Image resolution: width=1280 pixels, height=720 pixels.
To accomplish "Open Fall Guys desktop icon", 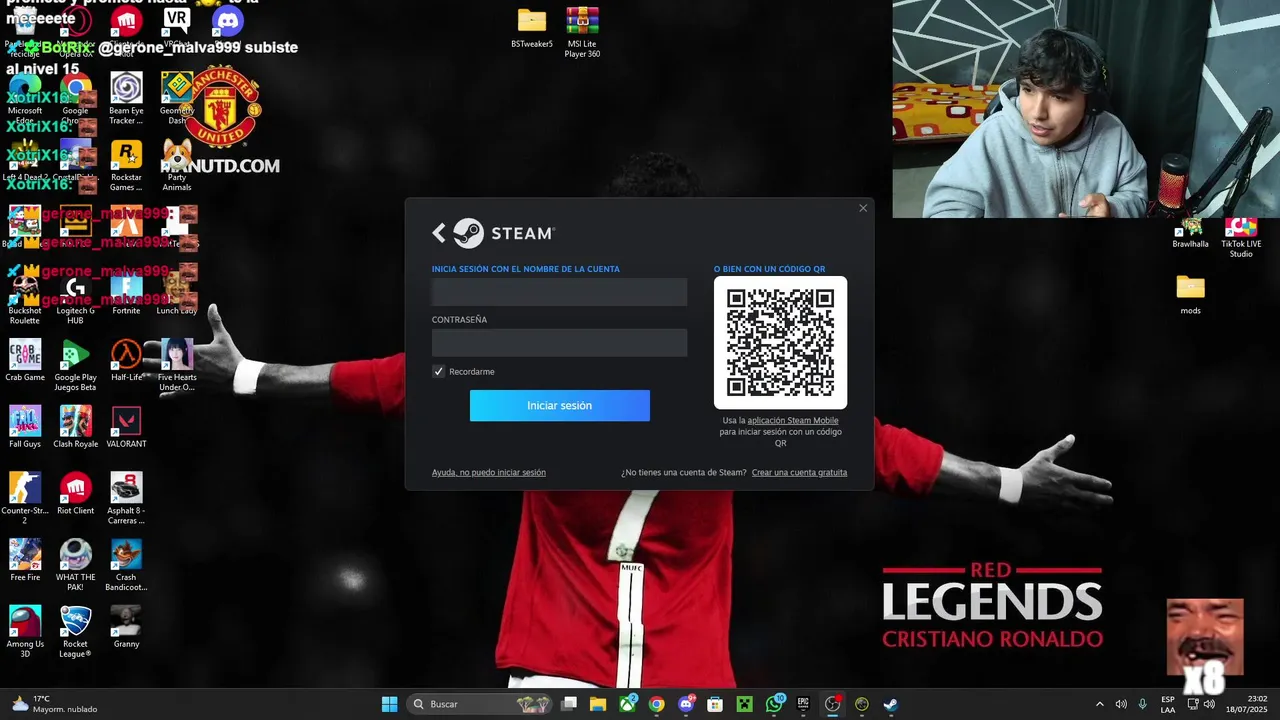I will tap(25, 427).
